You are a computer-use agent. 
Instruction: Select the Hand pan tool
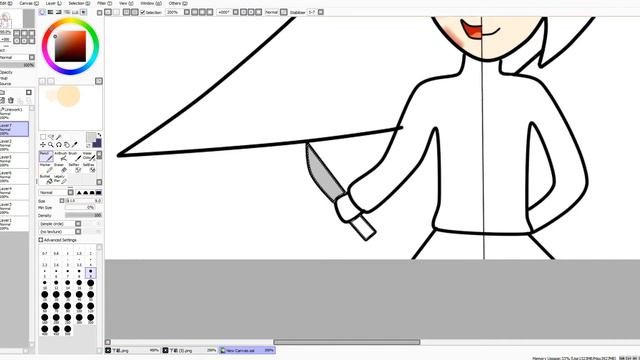point(67,145)
